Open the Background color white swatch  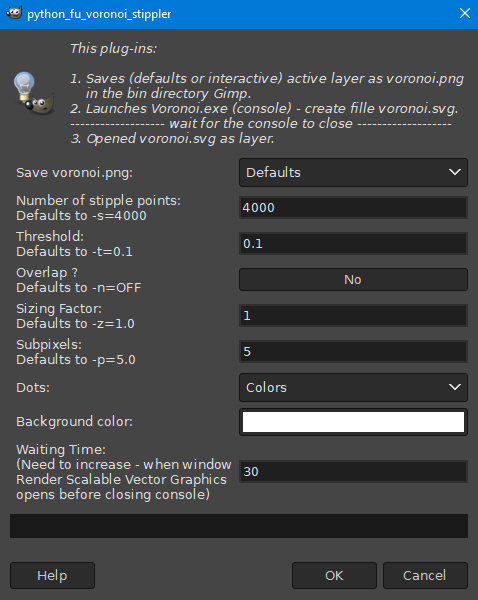[353, 422]
